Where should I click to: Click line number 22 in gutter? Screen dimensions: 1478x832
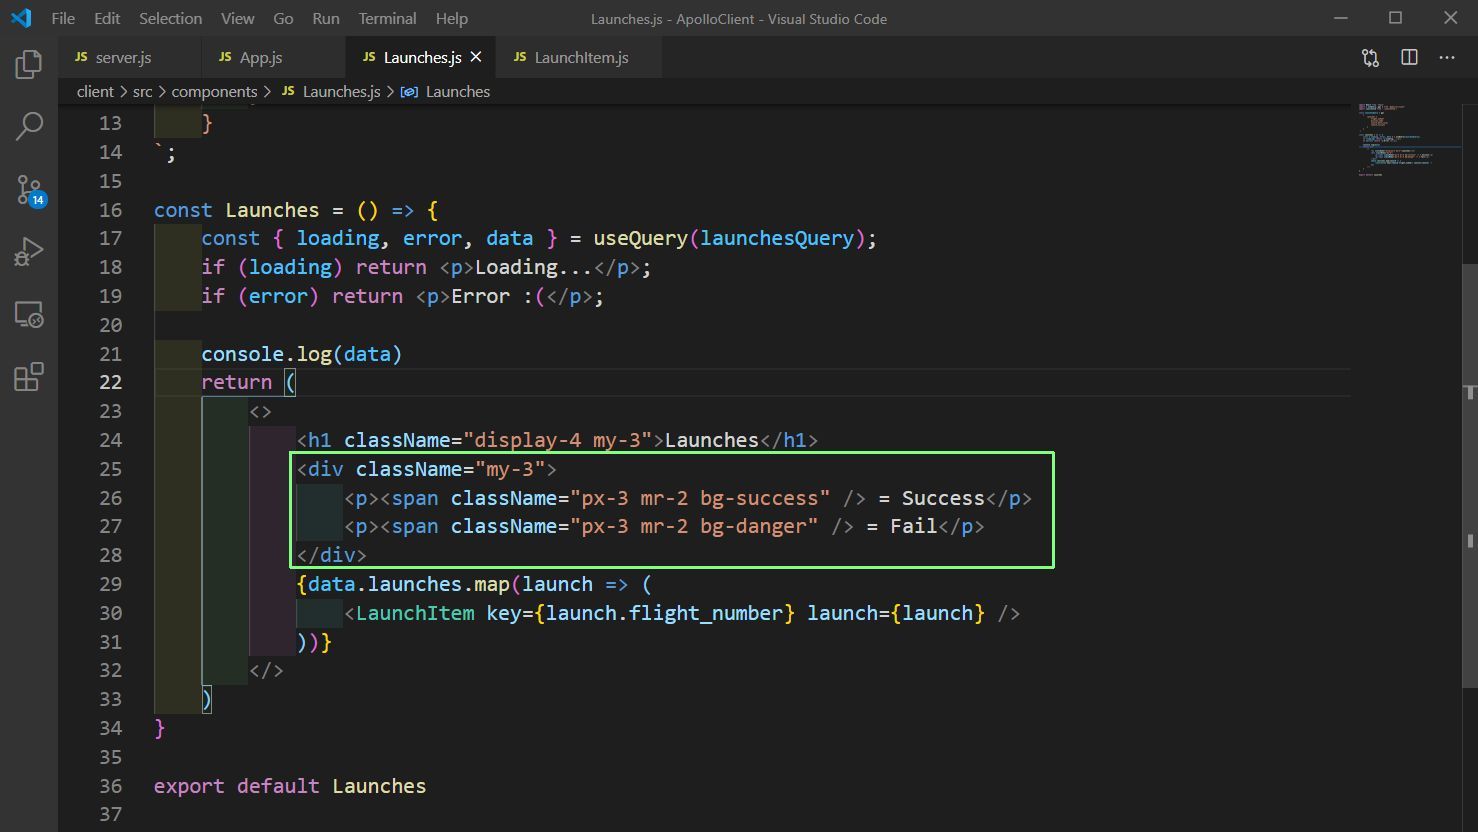[110, 382]
